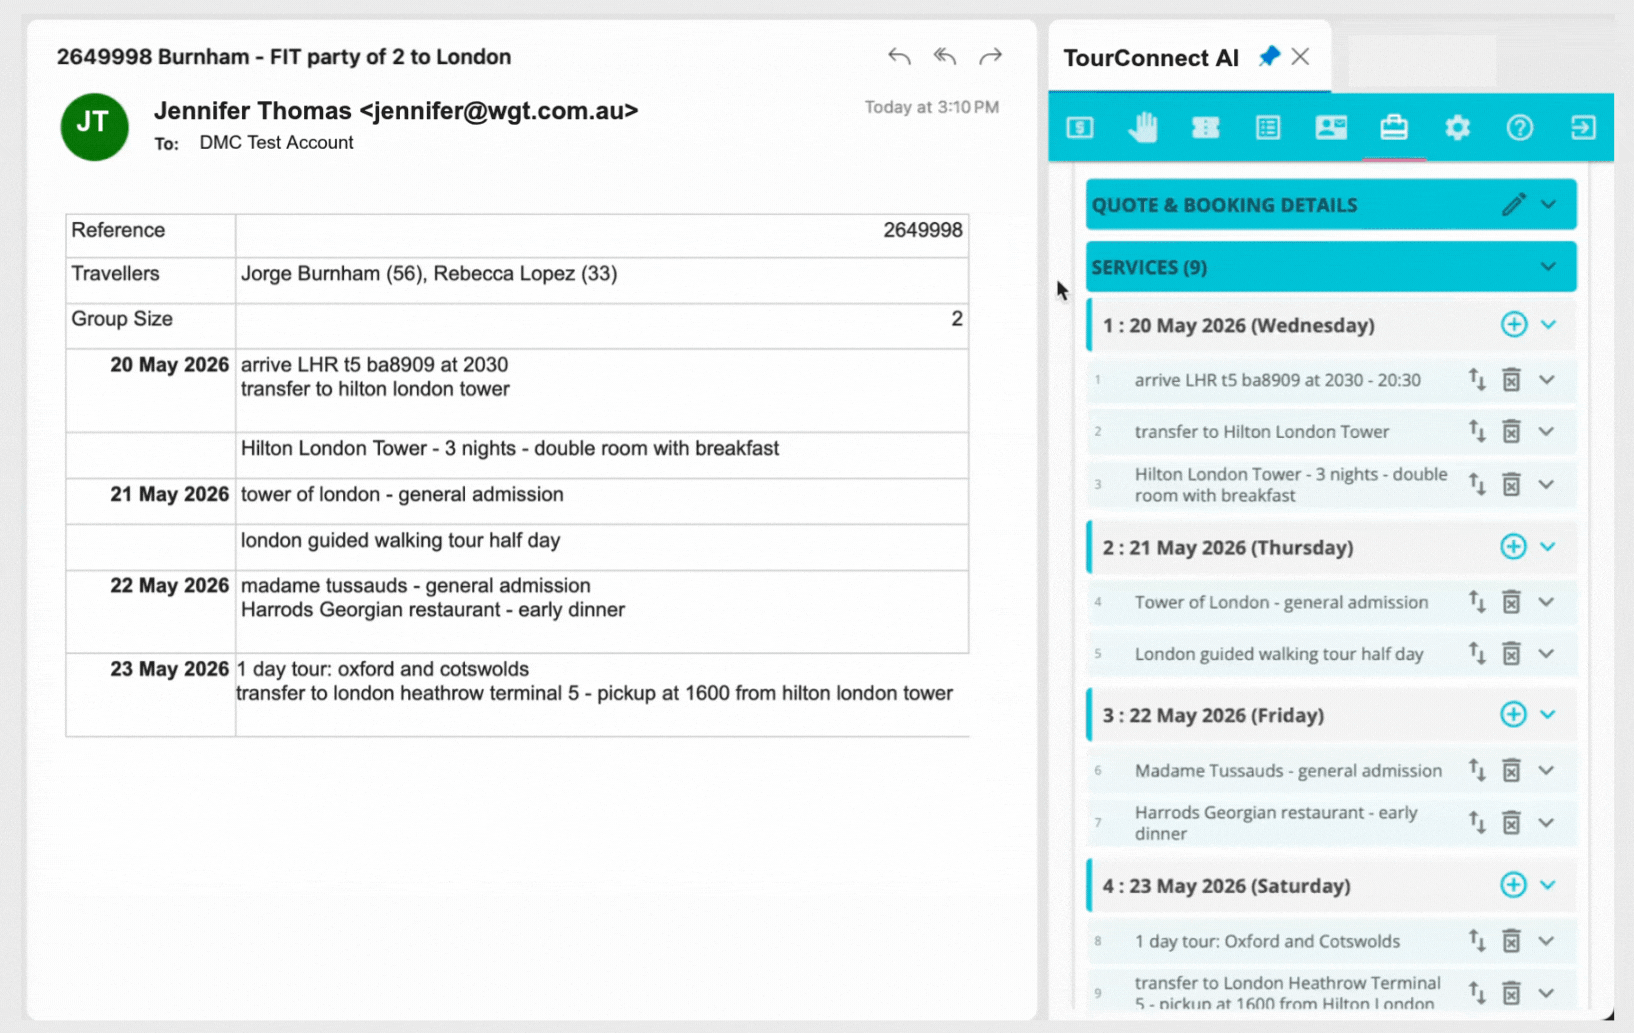Click sender Jennifer Thomas email address
The height and width of the screenshot is (1033, 1634).
point(498,111)
